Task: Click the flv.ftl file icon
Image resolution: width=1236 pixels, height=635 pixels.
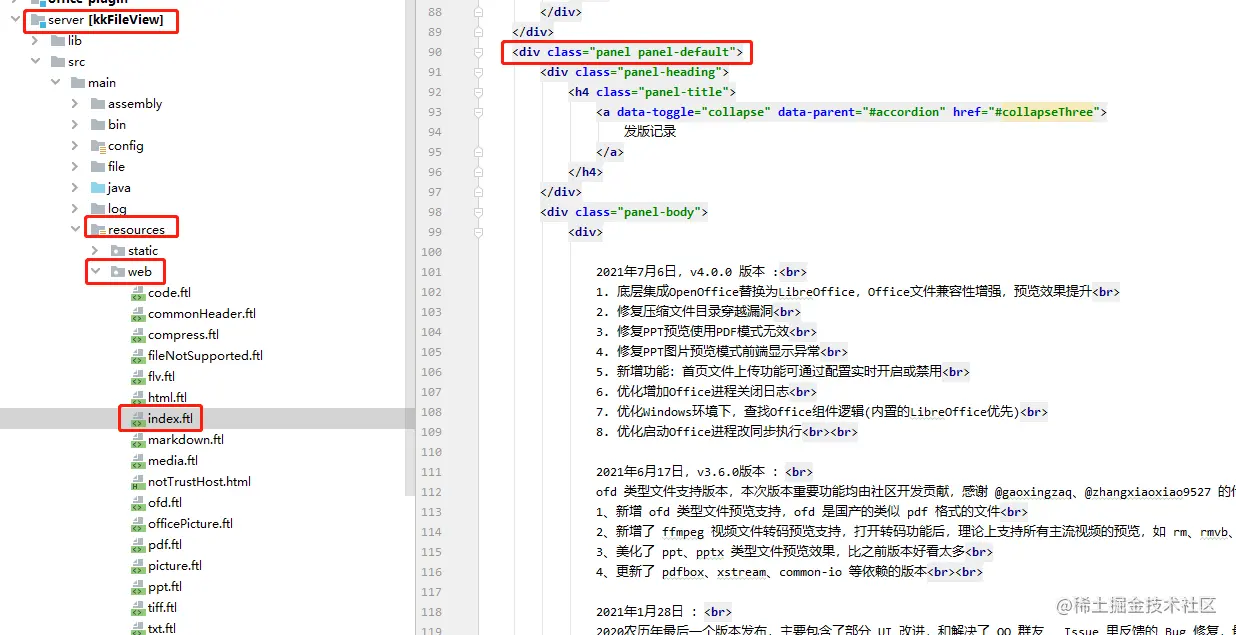Action: pyautogui.click(x=138, y=377)
